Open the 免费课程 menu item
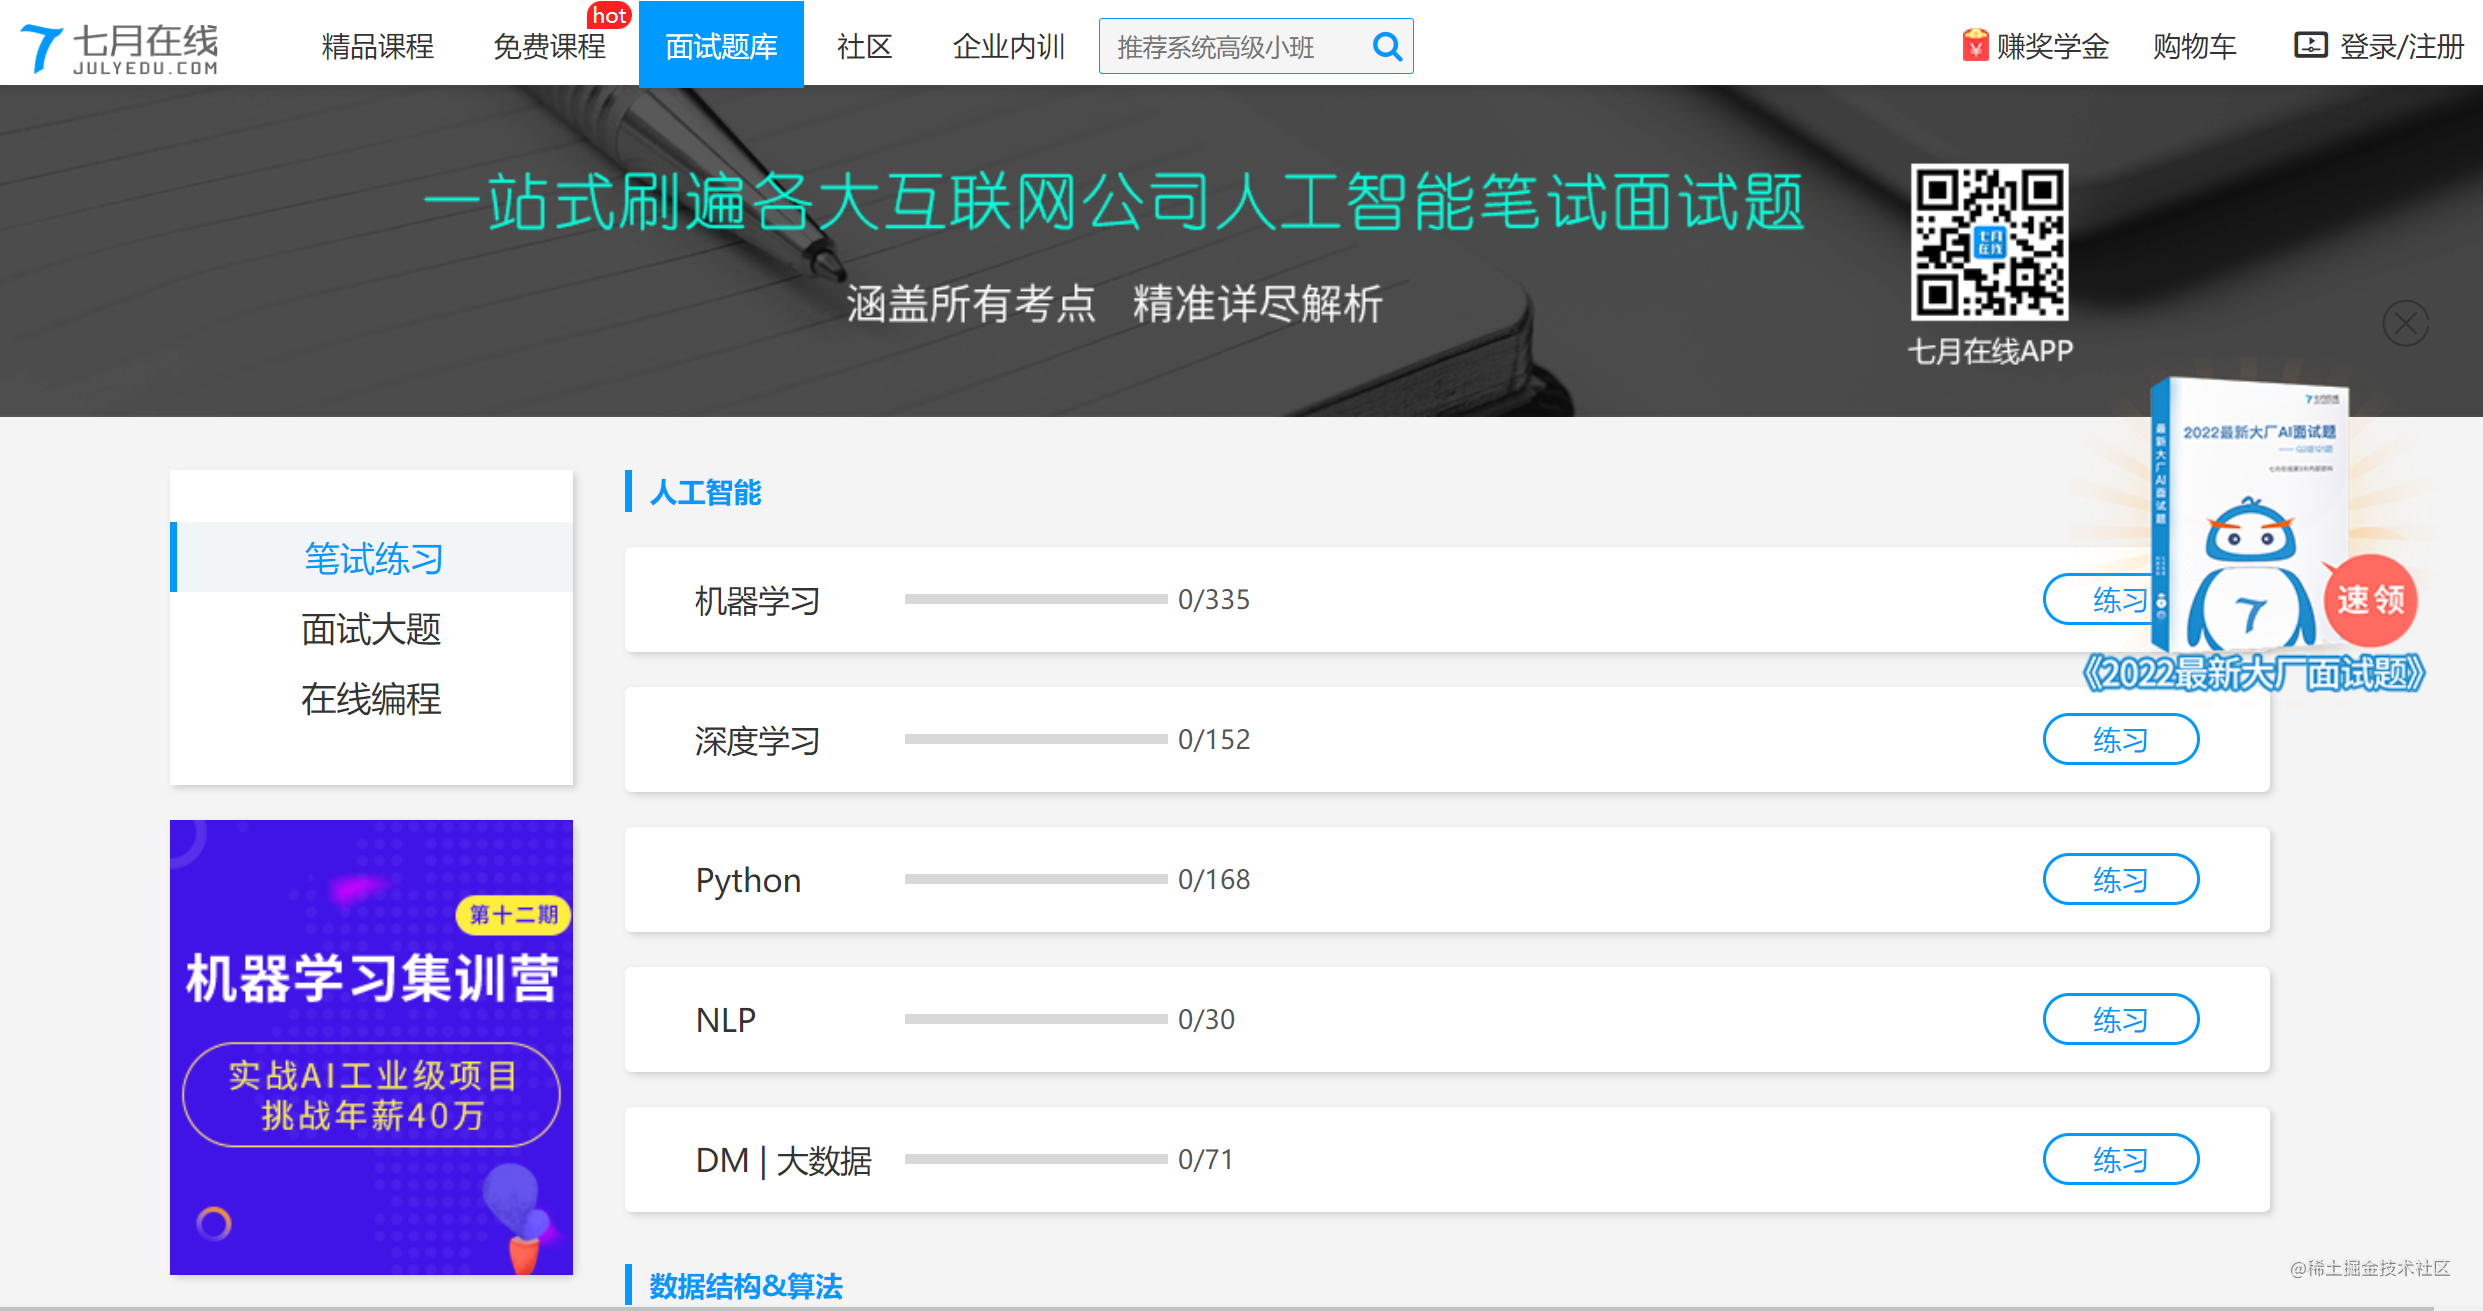Image resolution: width=2483 pixels, height=1311 pixels. (549, 46)
